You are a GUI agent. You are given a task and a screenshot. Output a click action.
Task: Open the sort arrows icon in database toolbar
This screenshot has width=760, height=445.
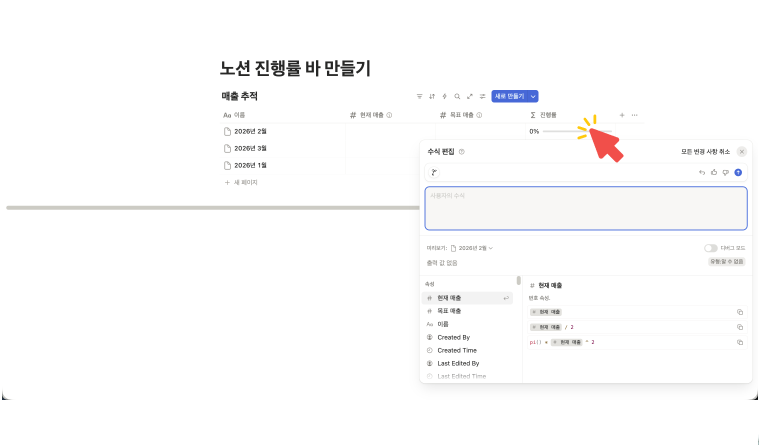point(432,96)
